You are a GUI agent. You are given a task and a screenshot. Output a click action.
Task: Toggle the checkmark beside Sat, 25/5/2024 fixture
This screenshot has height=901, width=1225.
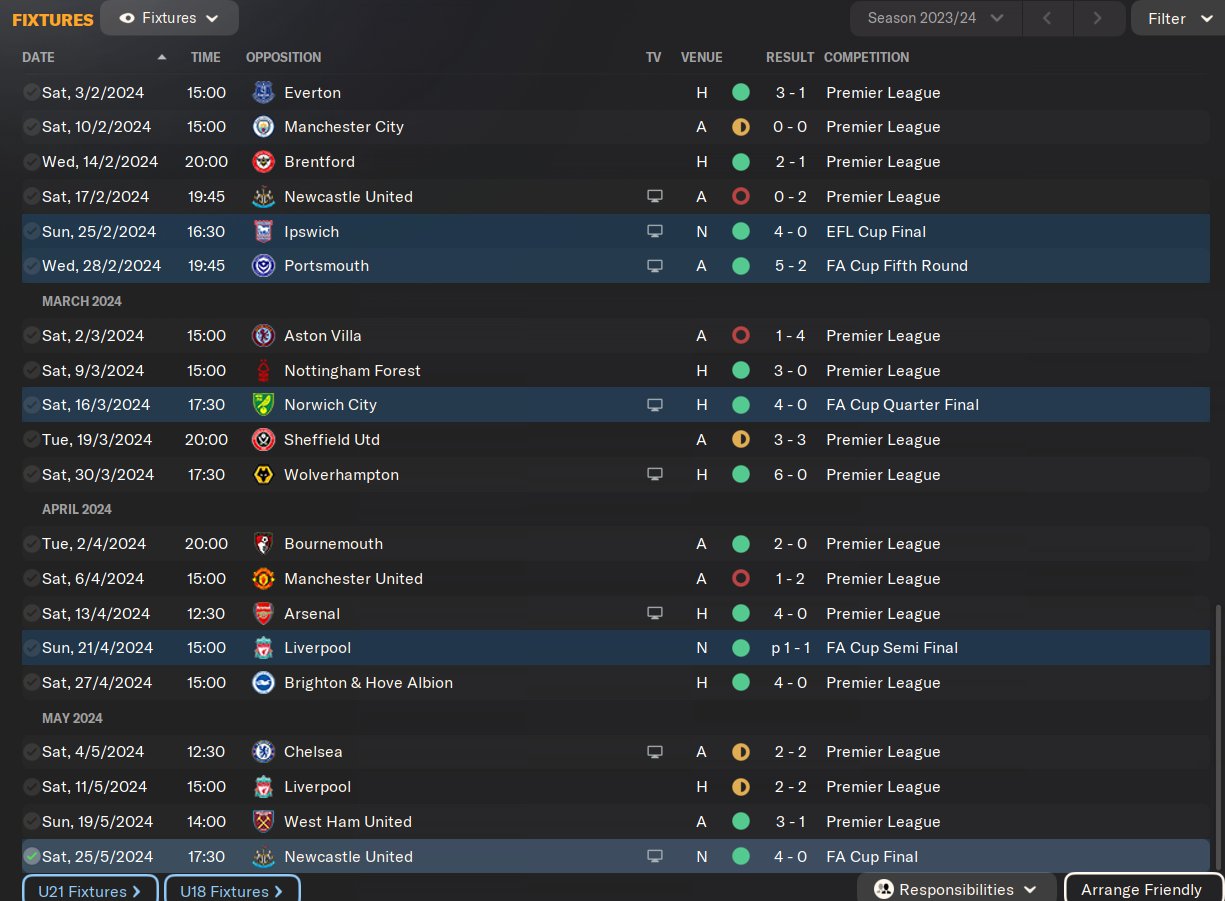click(32, 857)
